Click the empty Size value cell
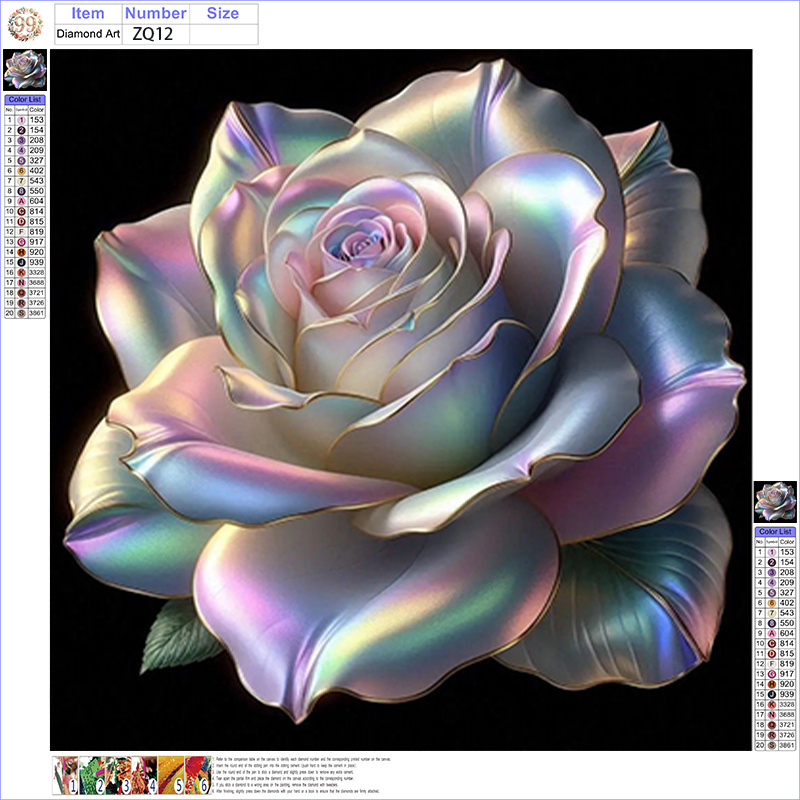Screen dimensions: 800x800 click(223, 34)
